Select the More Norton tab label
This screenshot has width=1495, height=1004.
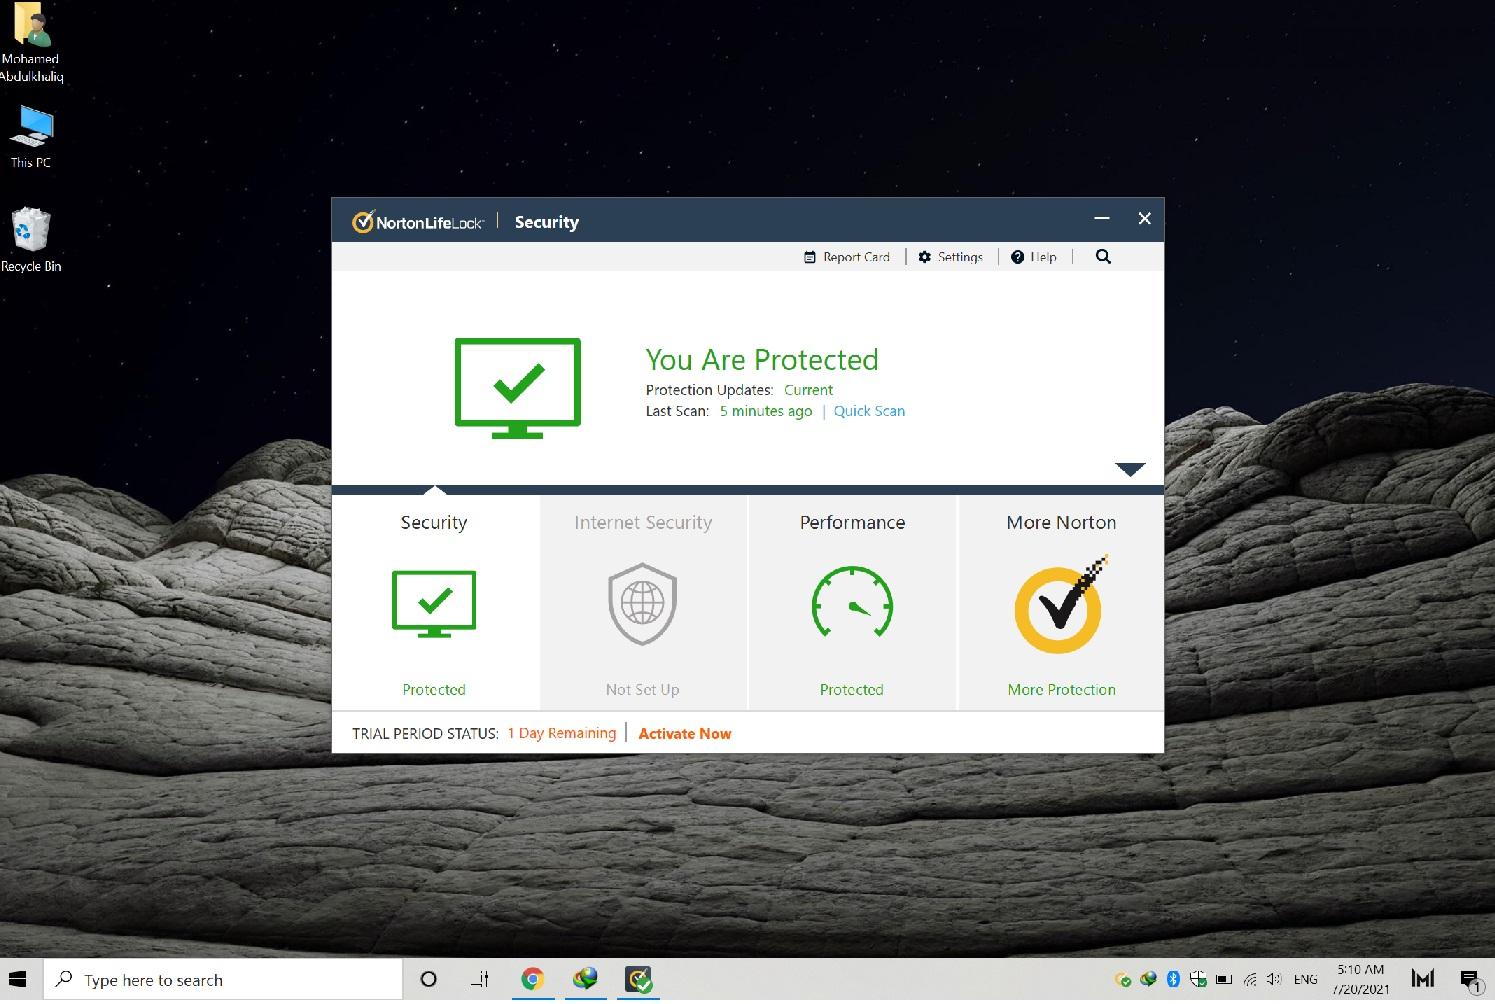[x=1061, y=523]
